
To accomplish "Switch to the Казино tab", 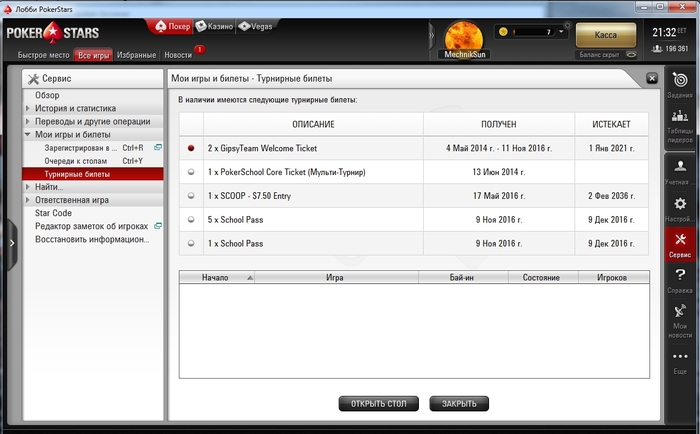I will pos(214,26).
